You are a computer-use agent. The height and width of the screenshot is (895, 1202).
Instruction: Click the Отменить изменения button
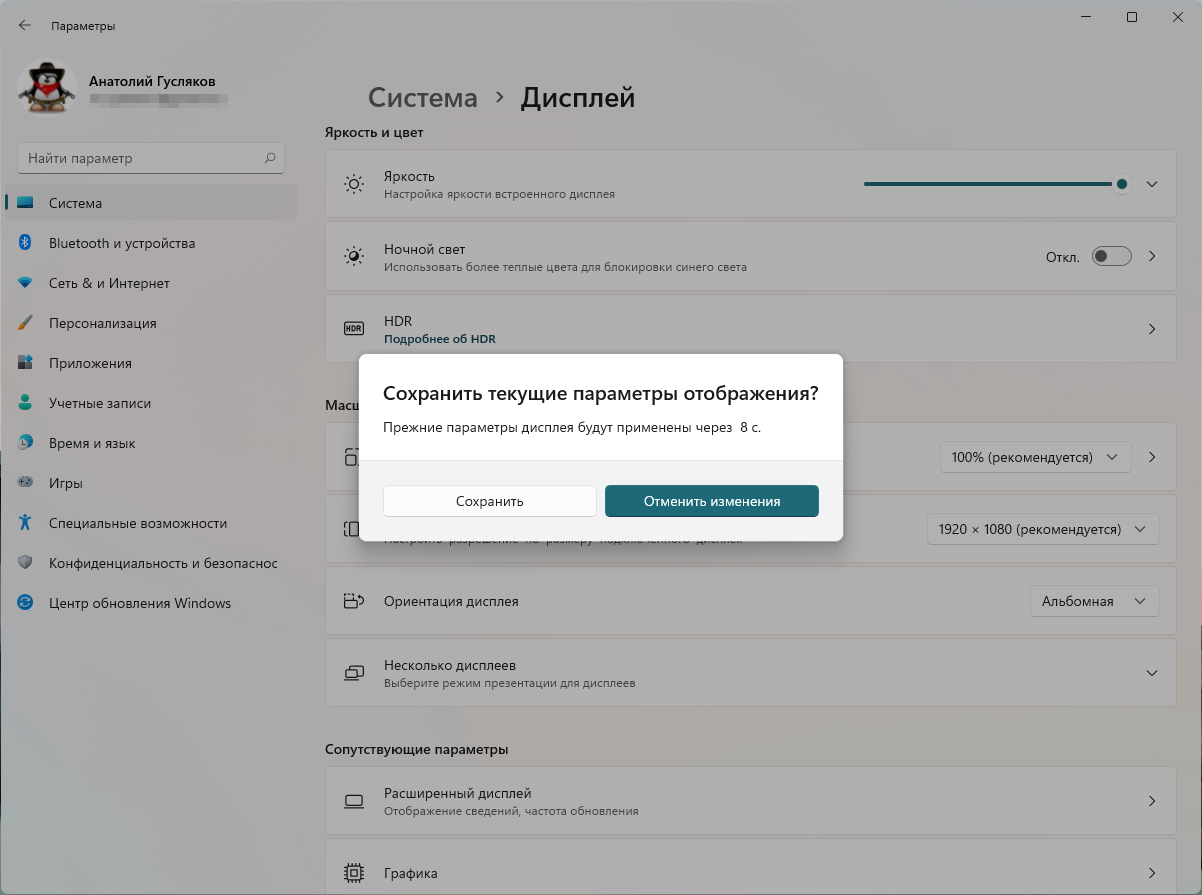tap(711, 501)
